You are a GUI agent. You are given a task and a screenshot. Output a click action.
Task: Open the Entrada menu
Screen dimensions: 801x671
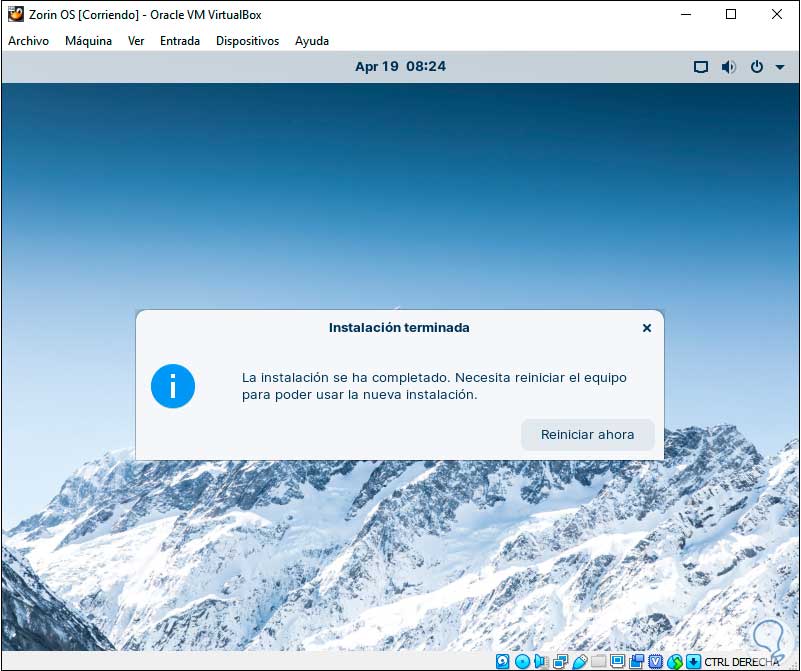pyautogui.click(x=180, y=41)
